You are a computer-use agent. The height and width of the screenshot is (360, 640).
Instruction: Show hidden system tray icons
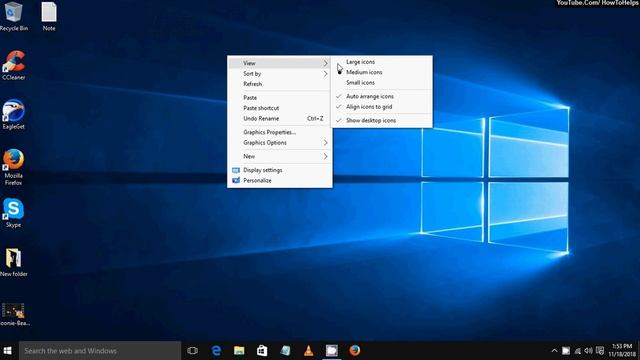pyautogui.click(x=554, y=351)
